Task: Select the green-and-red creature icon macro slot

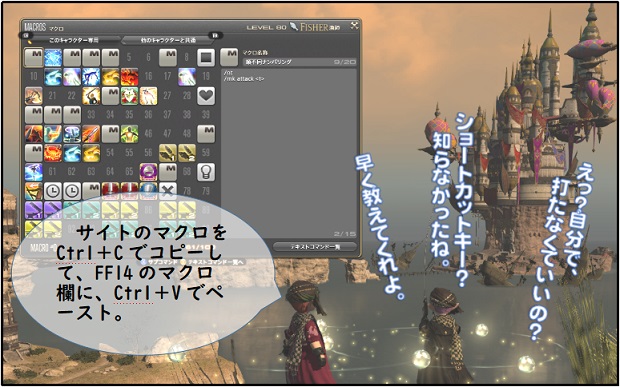Action: tap(129, 96)
